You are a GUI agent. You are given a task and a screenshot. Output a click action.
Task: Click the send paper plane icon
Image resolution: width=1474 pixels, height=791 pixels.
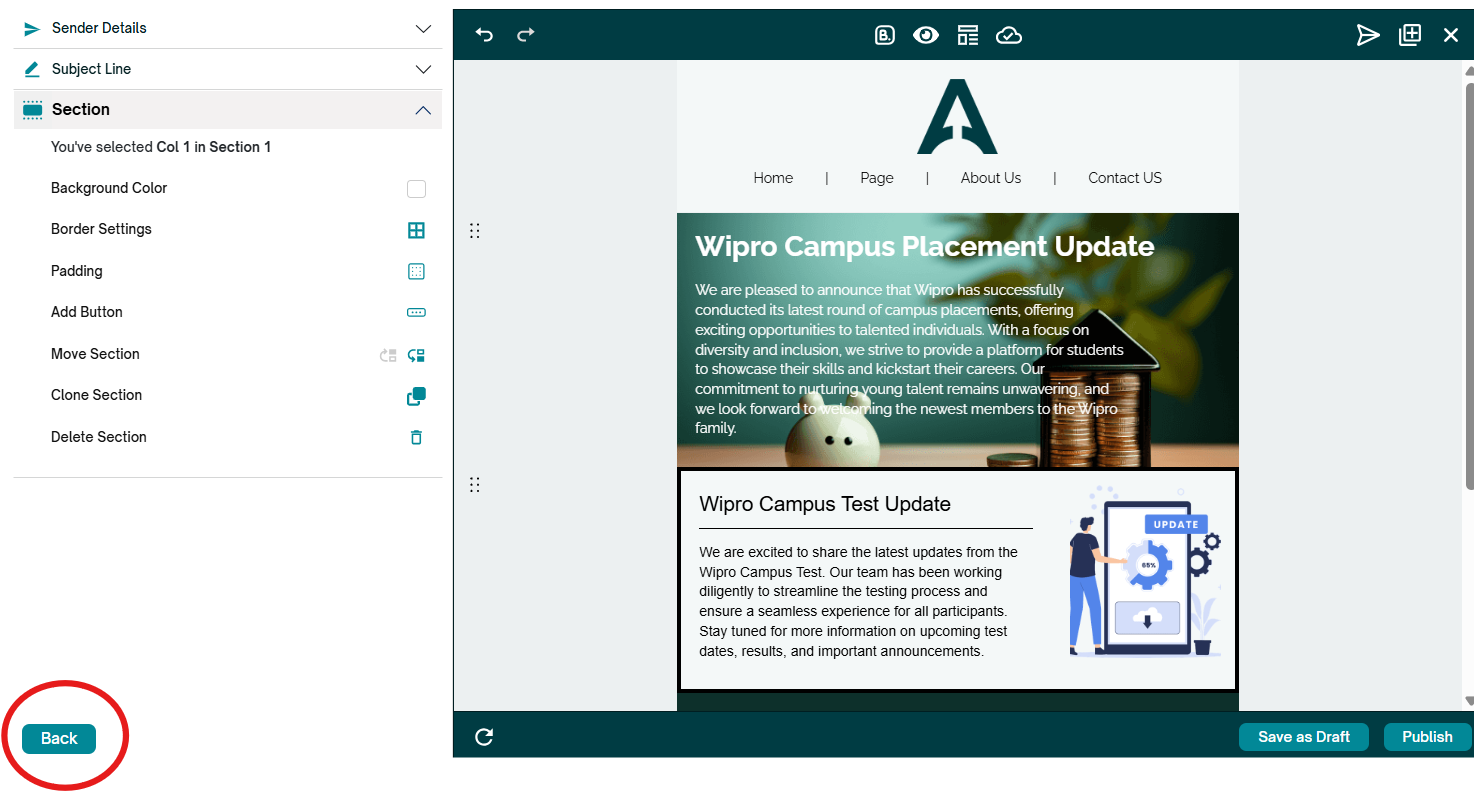pyautogui.click(x=1367, y=36)
